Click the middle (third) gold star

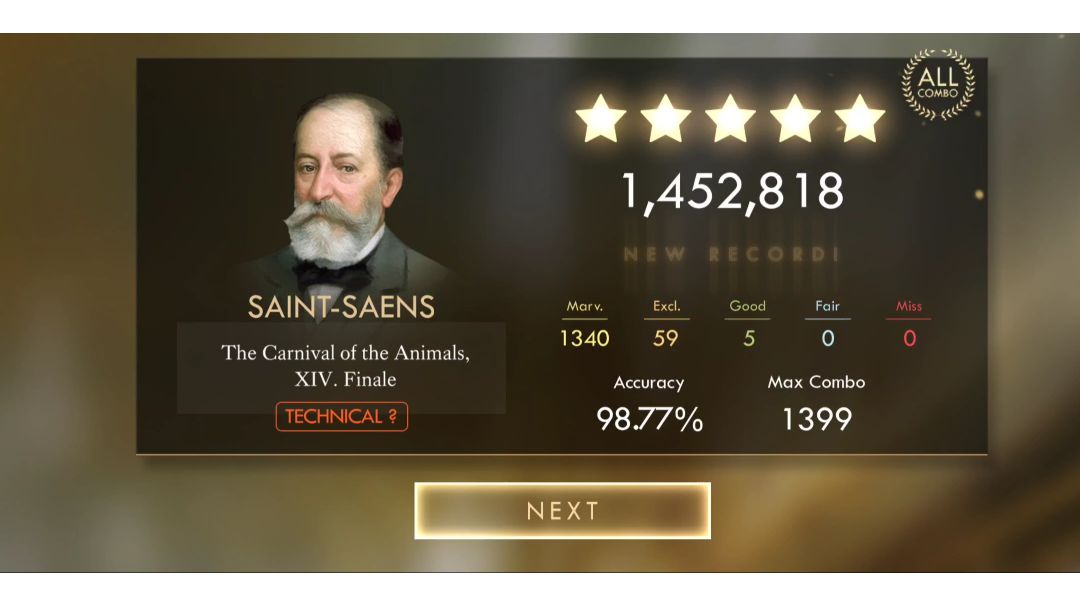(x=730, y=119)
